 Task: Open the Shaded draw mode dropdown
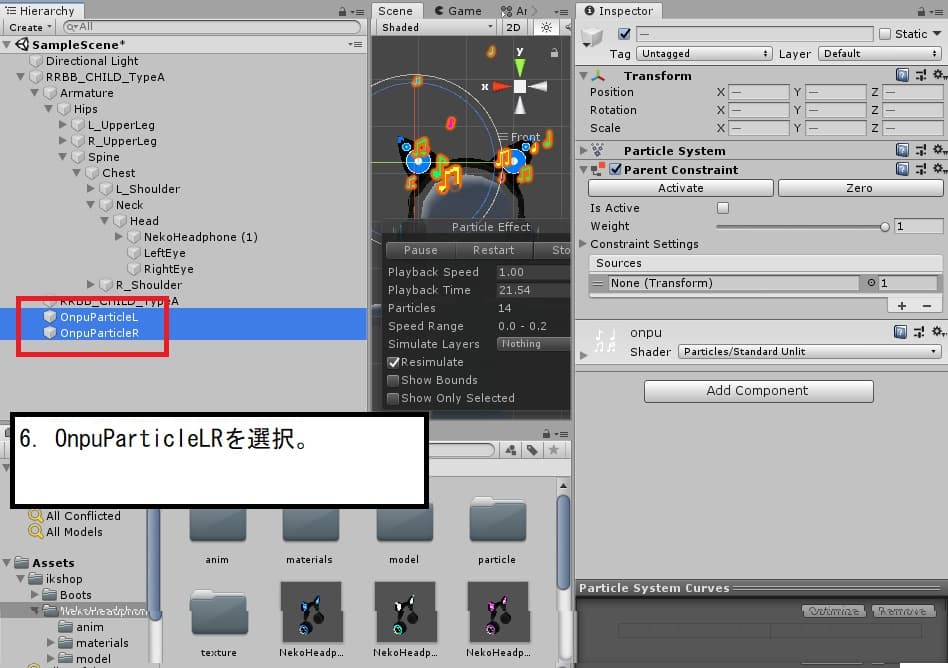pyautogui.click(x=435, y=27)
